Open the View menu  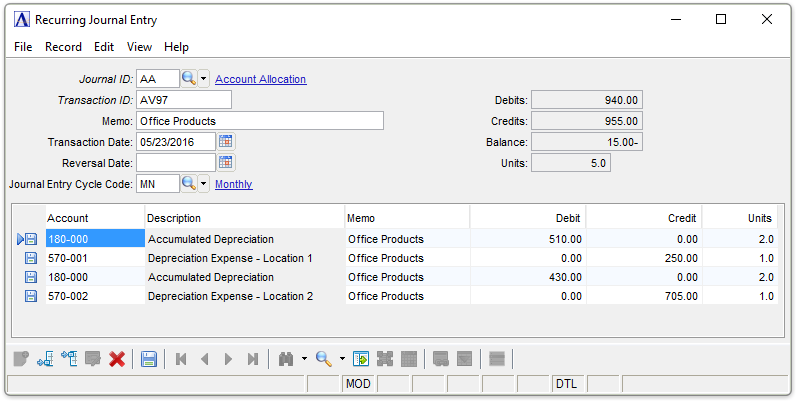coord(139,47)
